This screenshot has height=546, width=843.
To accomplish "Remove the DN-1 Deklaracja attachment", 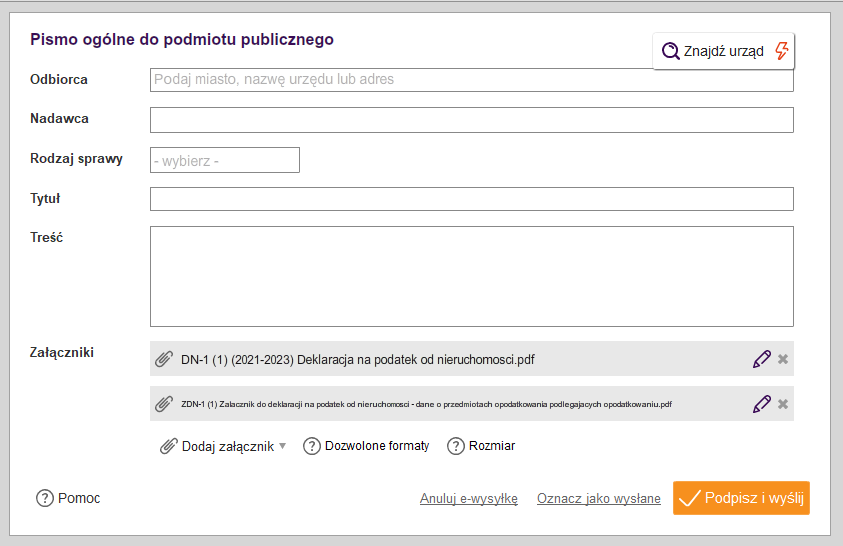I will [783, 359].
